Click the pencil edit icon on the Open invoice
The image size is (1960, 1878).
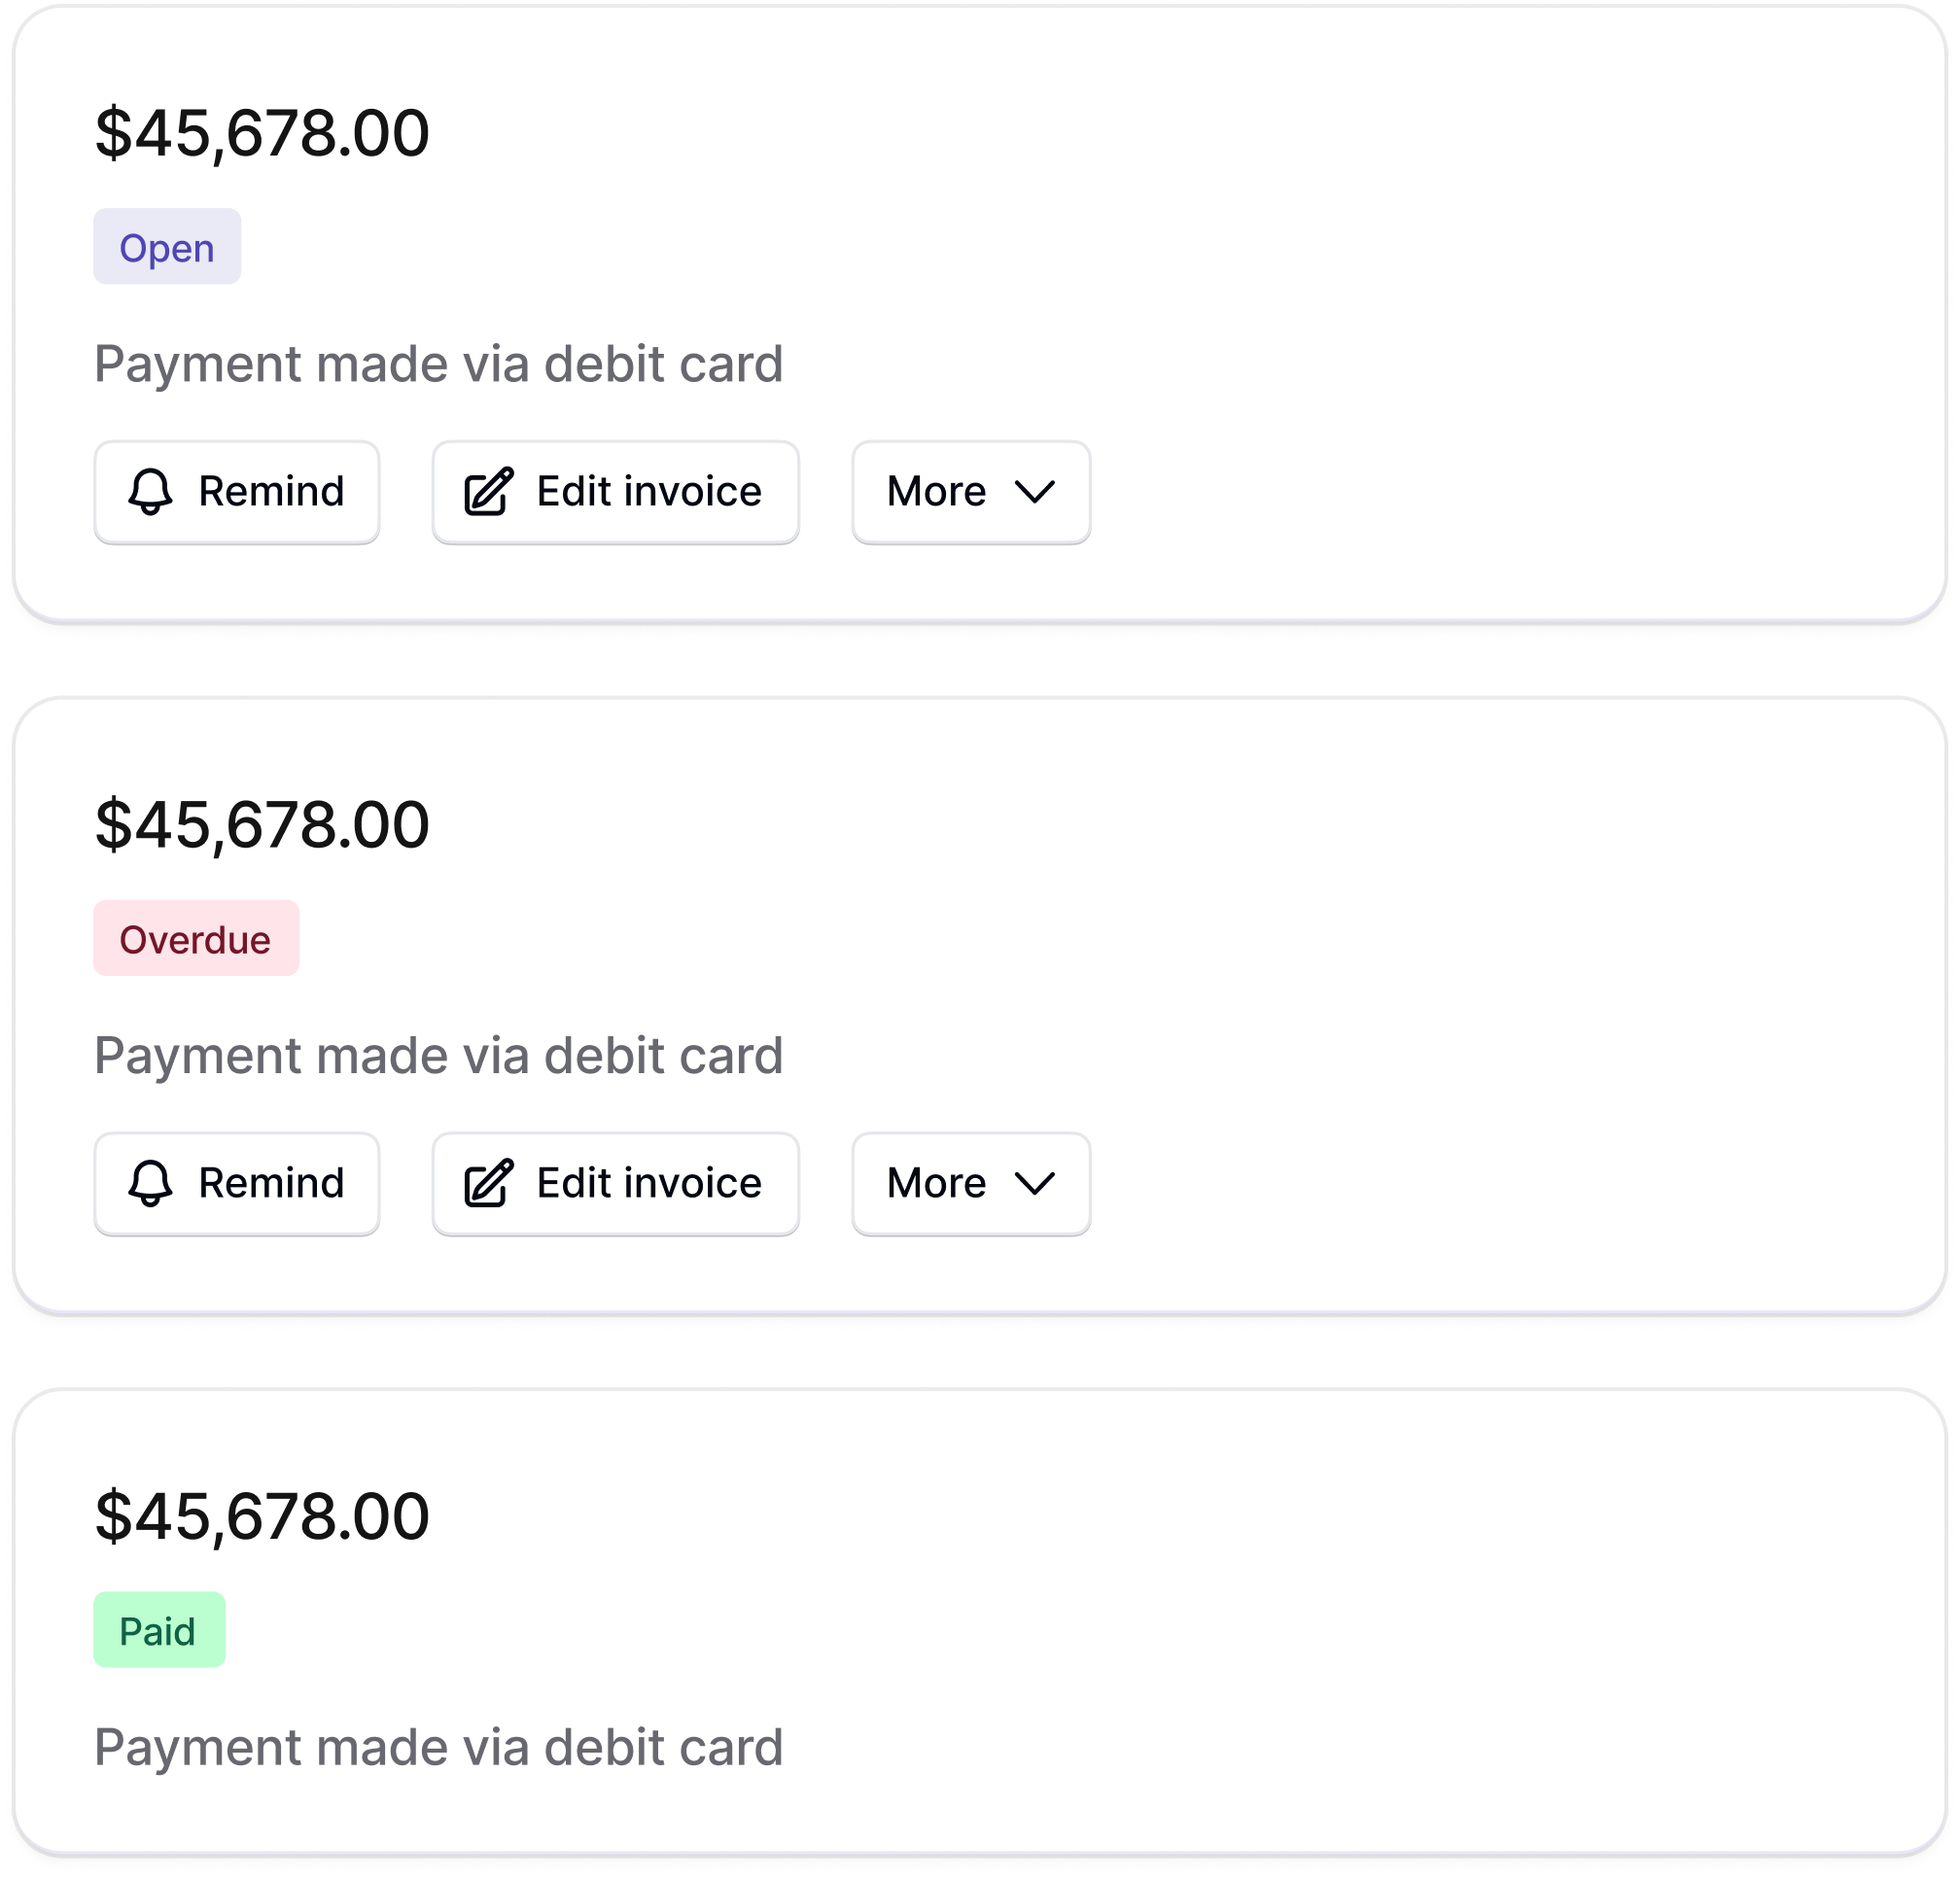pyautogui.click(x=489, y=491)
